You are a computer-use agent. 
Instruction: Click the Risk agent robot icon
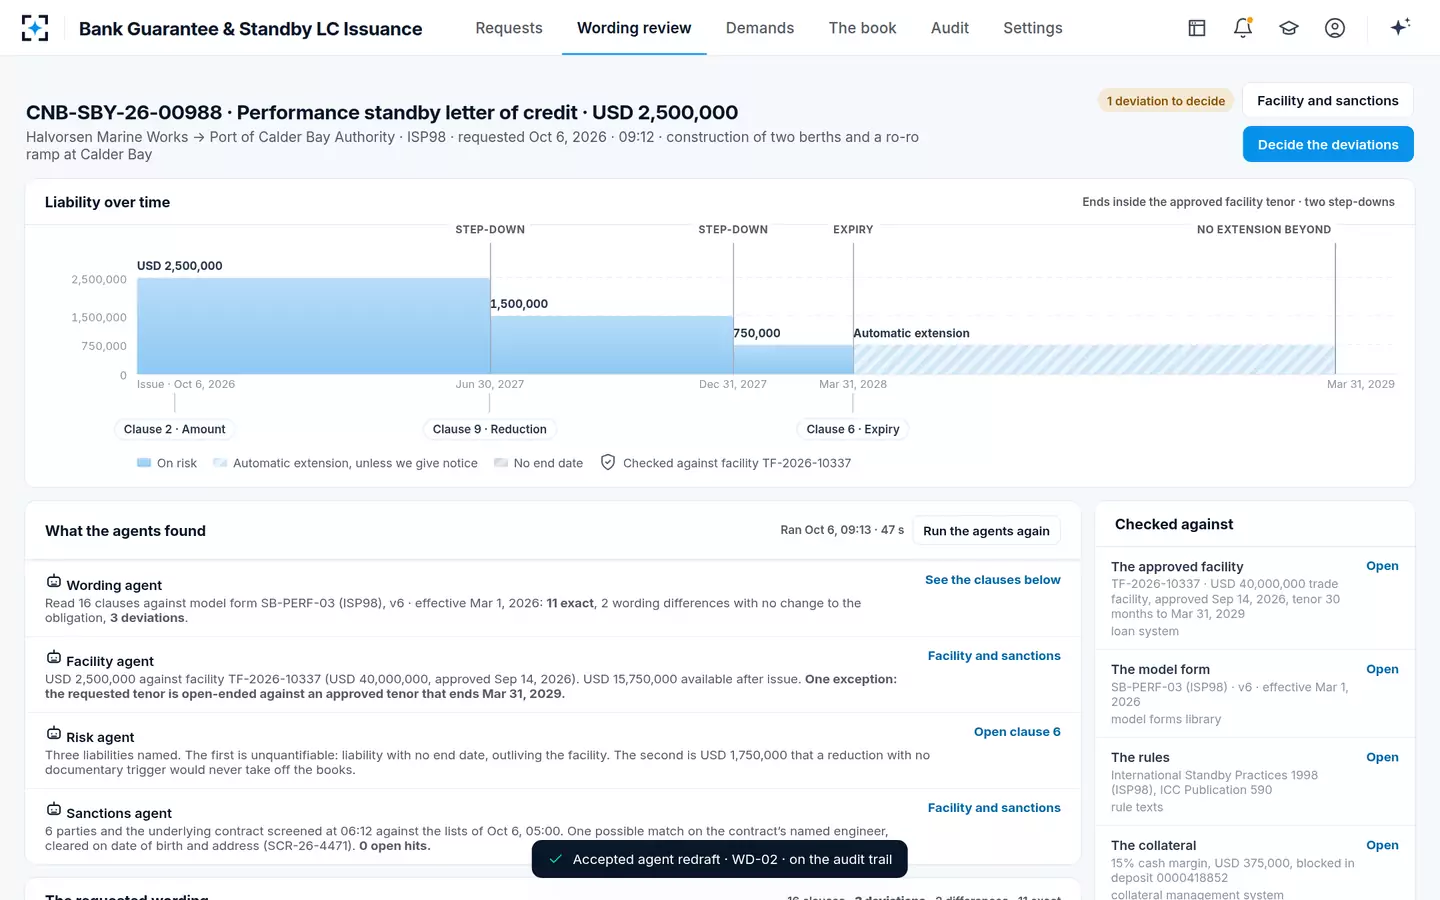click(x=54, y=733)
